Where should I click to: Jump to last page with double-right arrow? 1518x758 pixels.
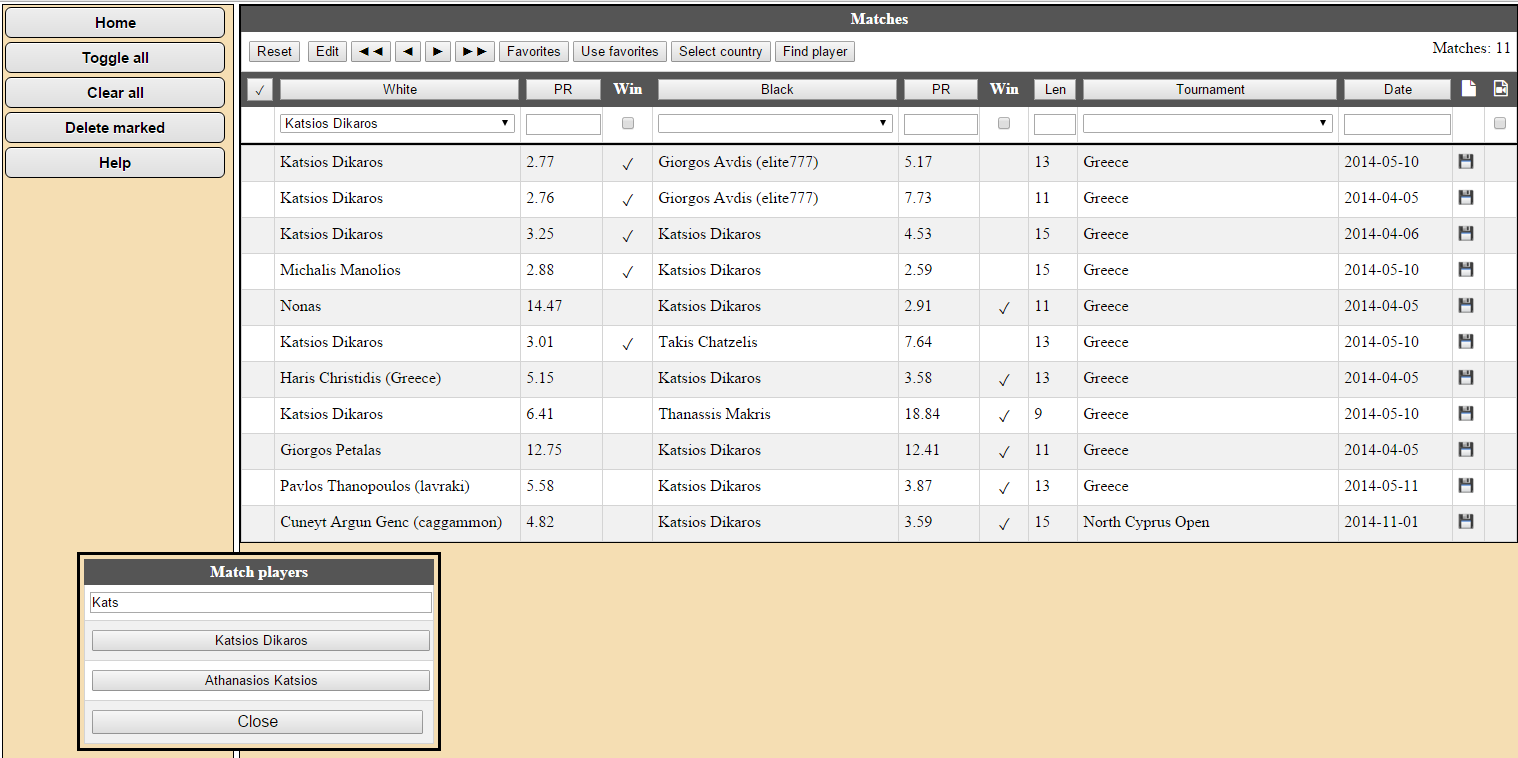(x=474, y=52)
